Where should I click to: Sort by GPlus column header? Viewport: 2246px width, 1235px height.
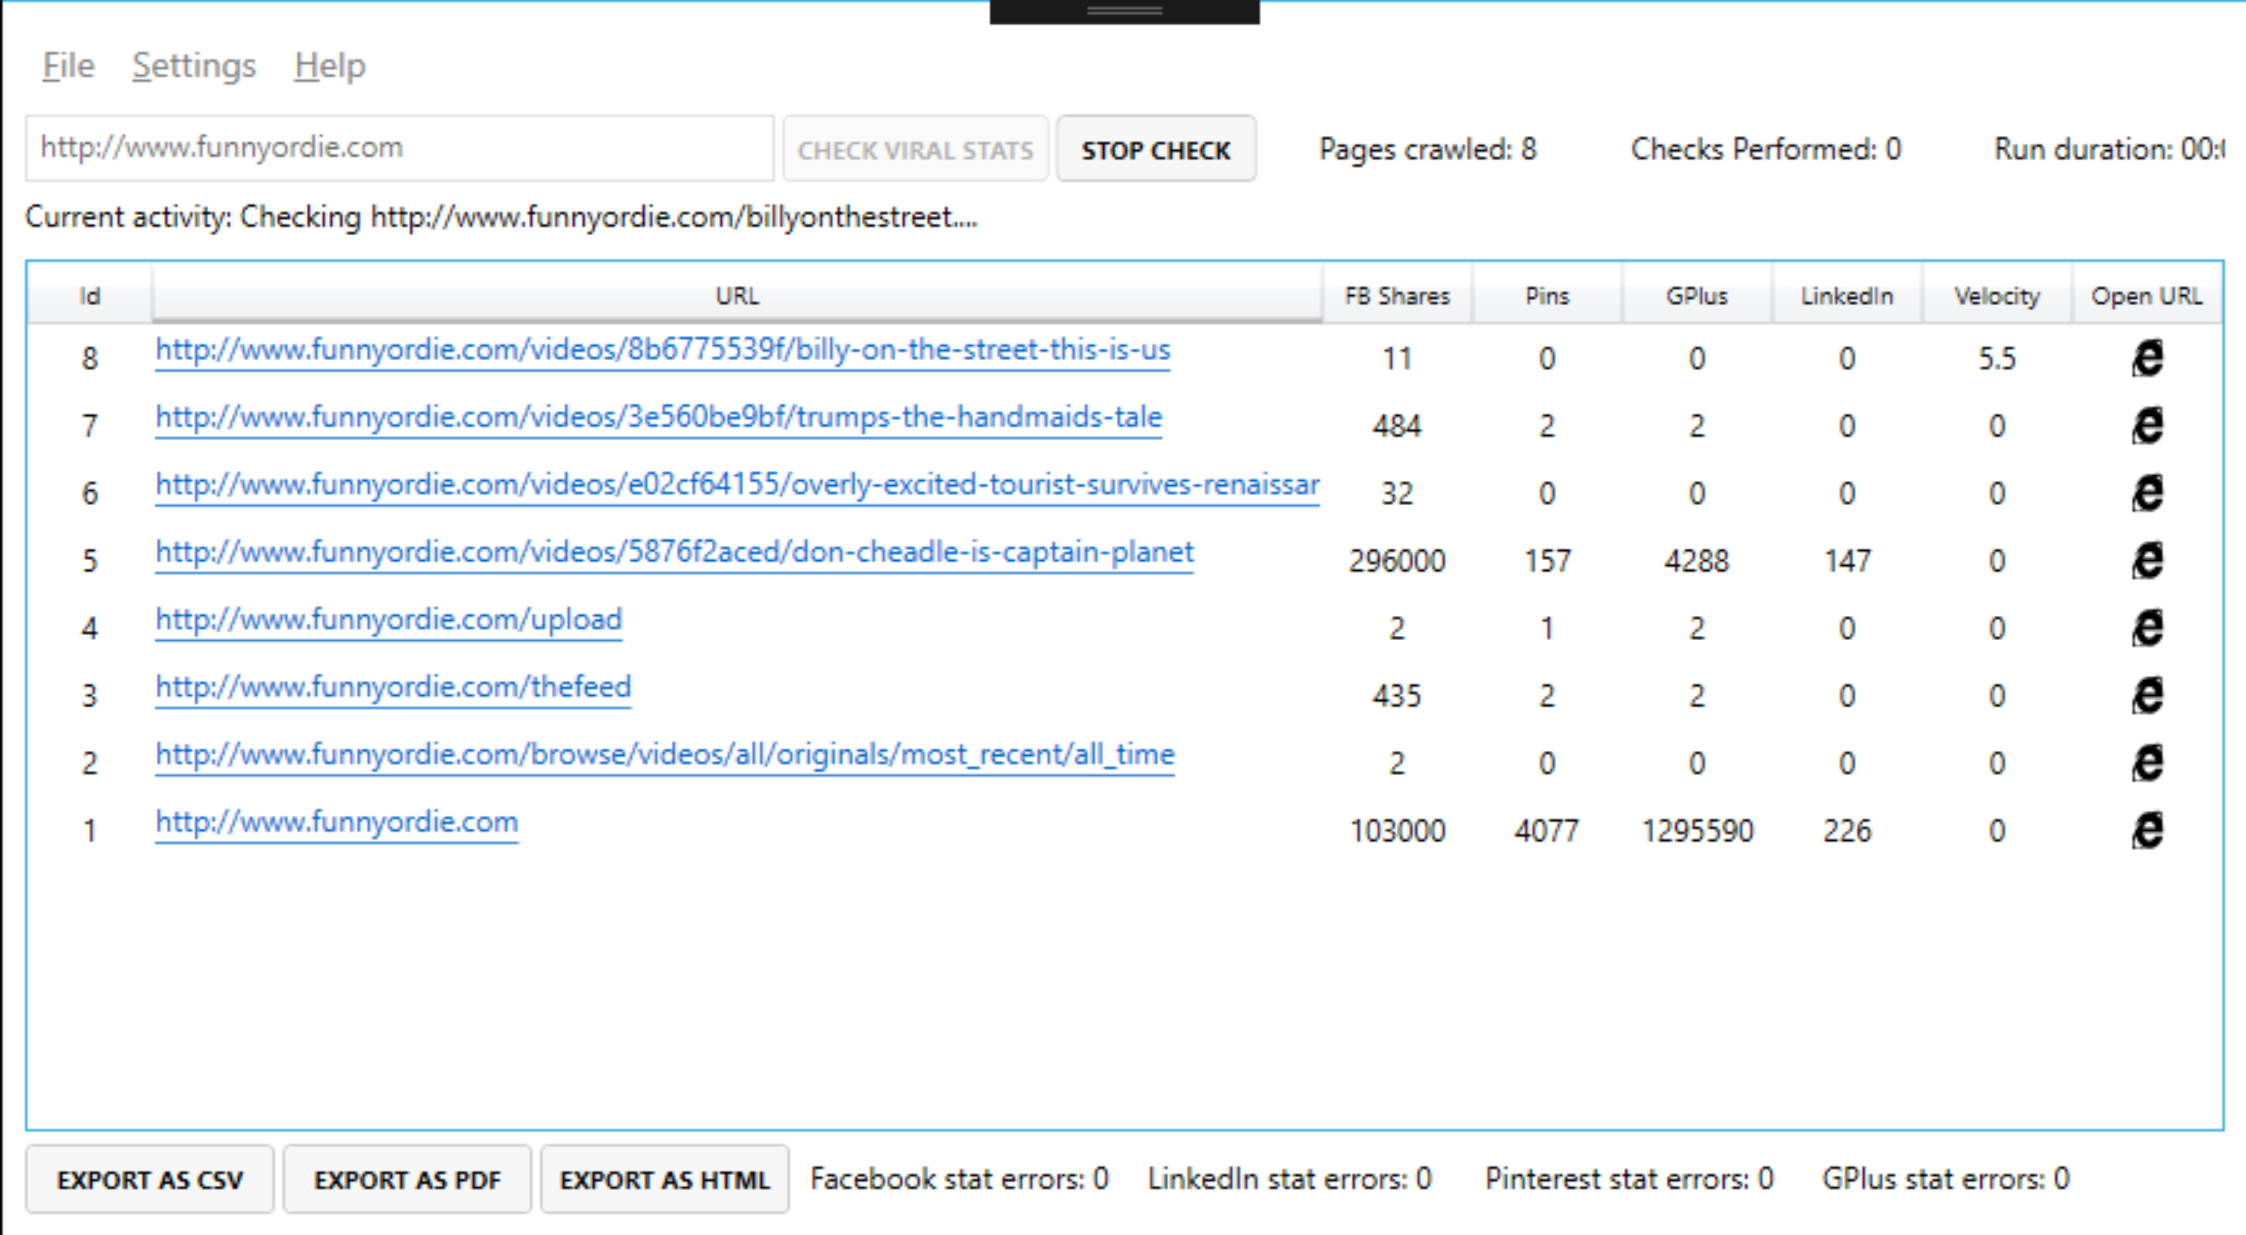(x=1697, y=296)
